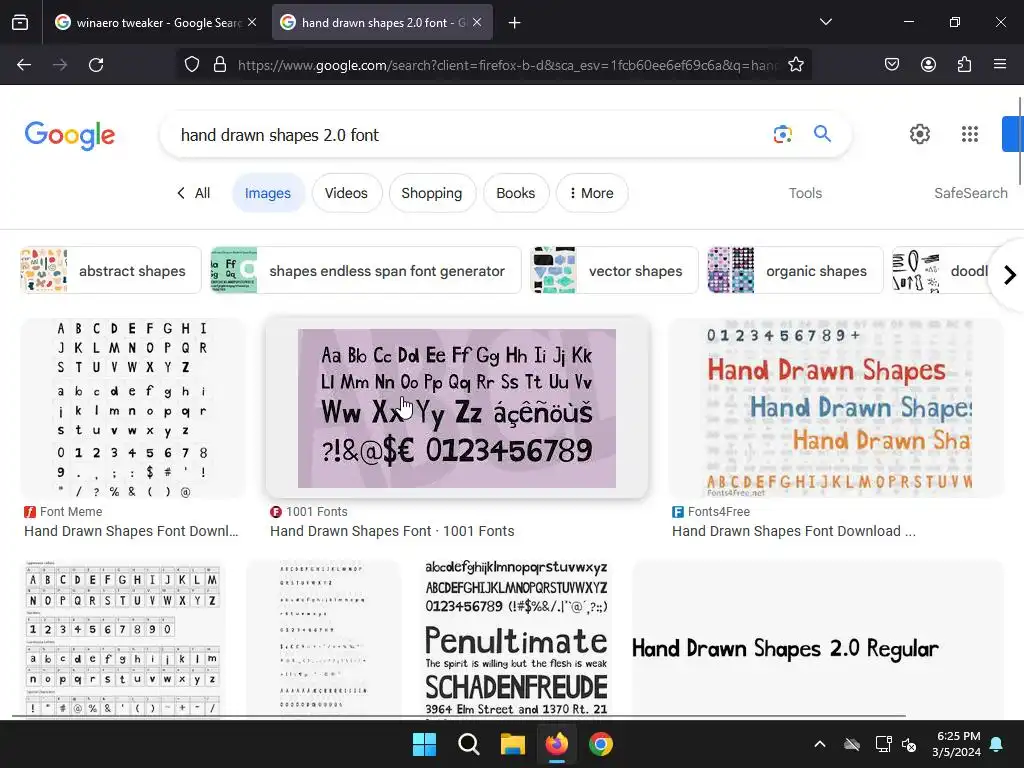Viewport: 1024px width, 768px height.
Task: Open tiny glyph chart image result
Action: 323,638
